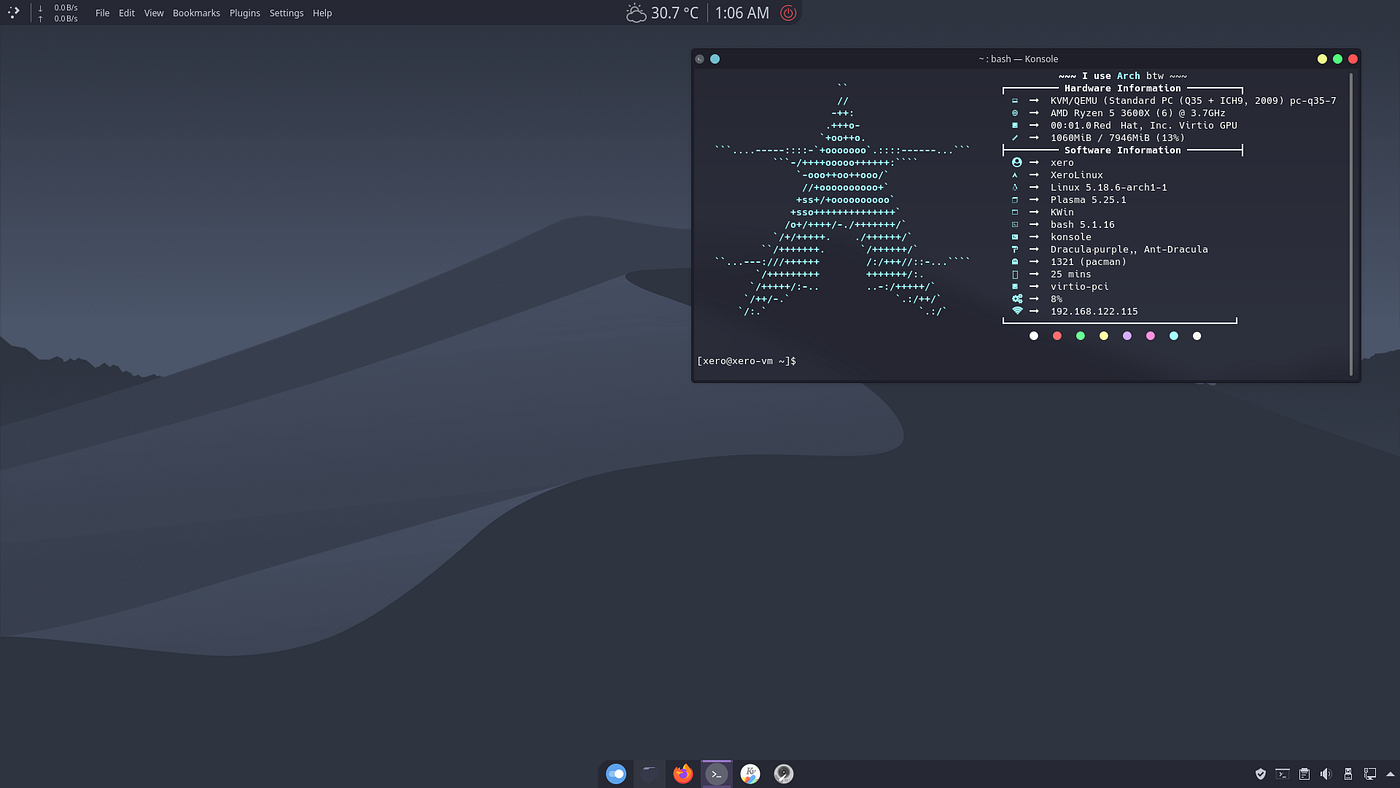Viewport: 1400px width, 788px height.
Task: Click the volume speaker tray icon
Action: (x=1326, y=774)
